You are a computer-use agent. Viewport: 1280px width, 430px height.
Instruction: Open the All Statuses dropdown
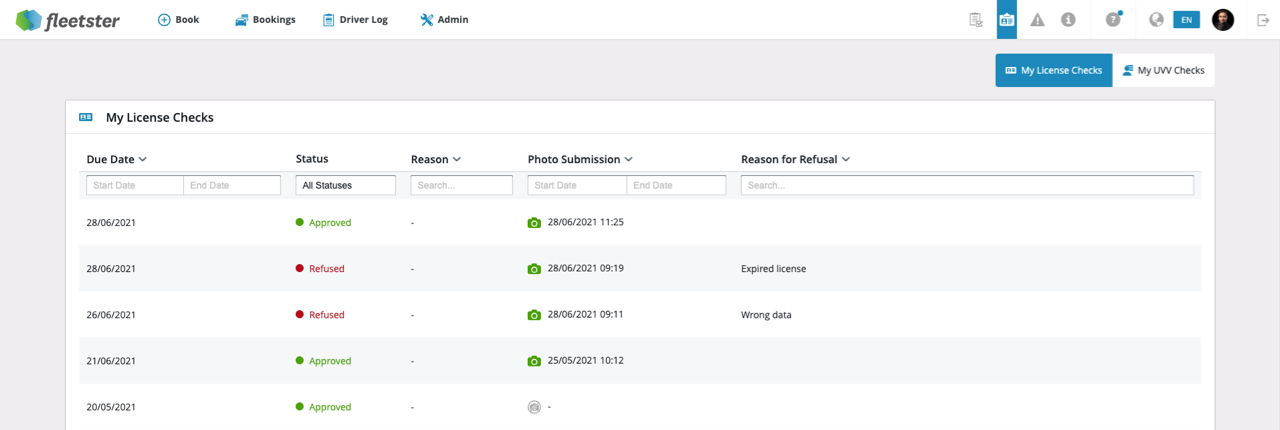tap(345, 185)
